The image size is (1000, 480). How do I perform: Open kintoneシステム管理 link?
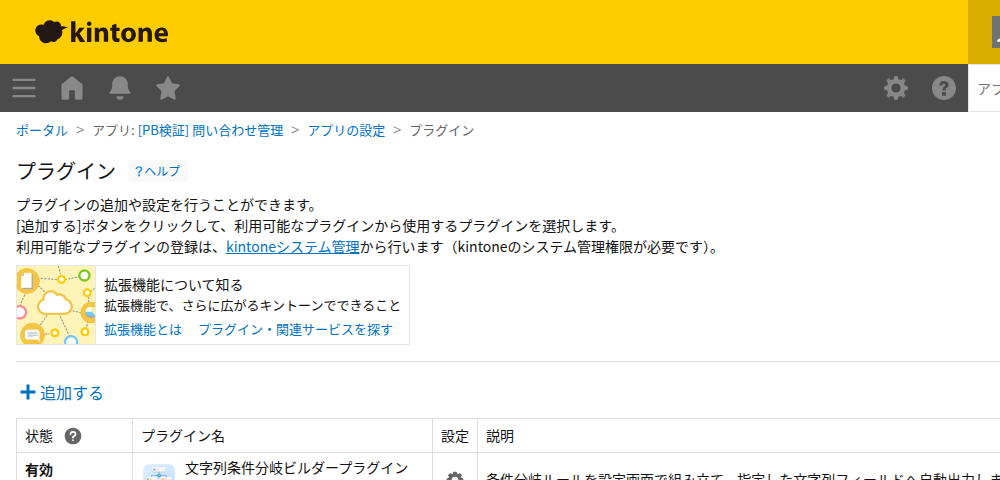point(293,247)
